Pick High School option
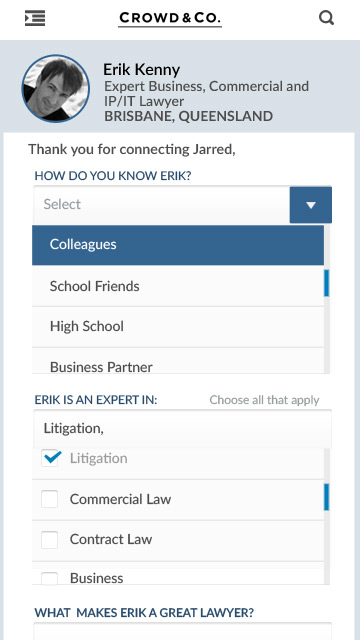This screenshot has width=360, height=640. (178, 327)
